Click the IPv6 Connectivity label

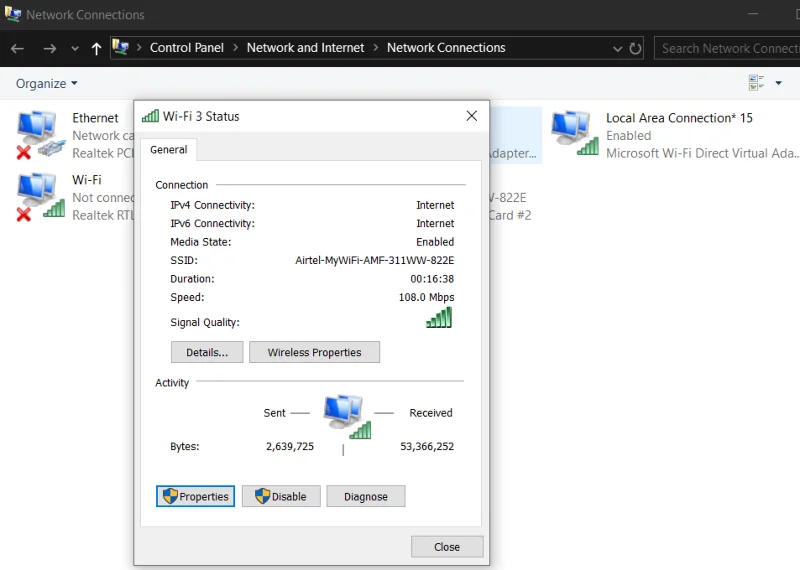213,224
